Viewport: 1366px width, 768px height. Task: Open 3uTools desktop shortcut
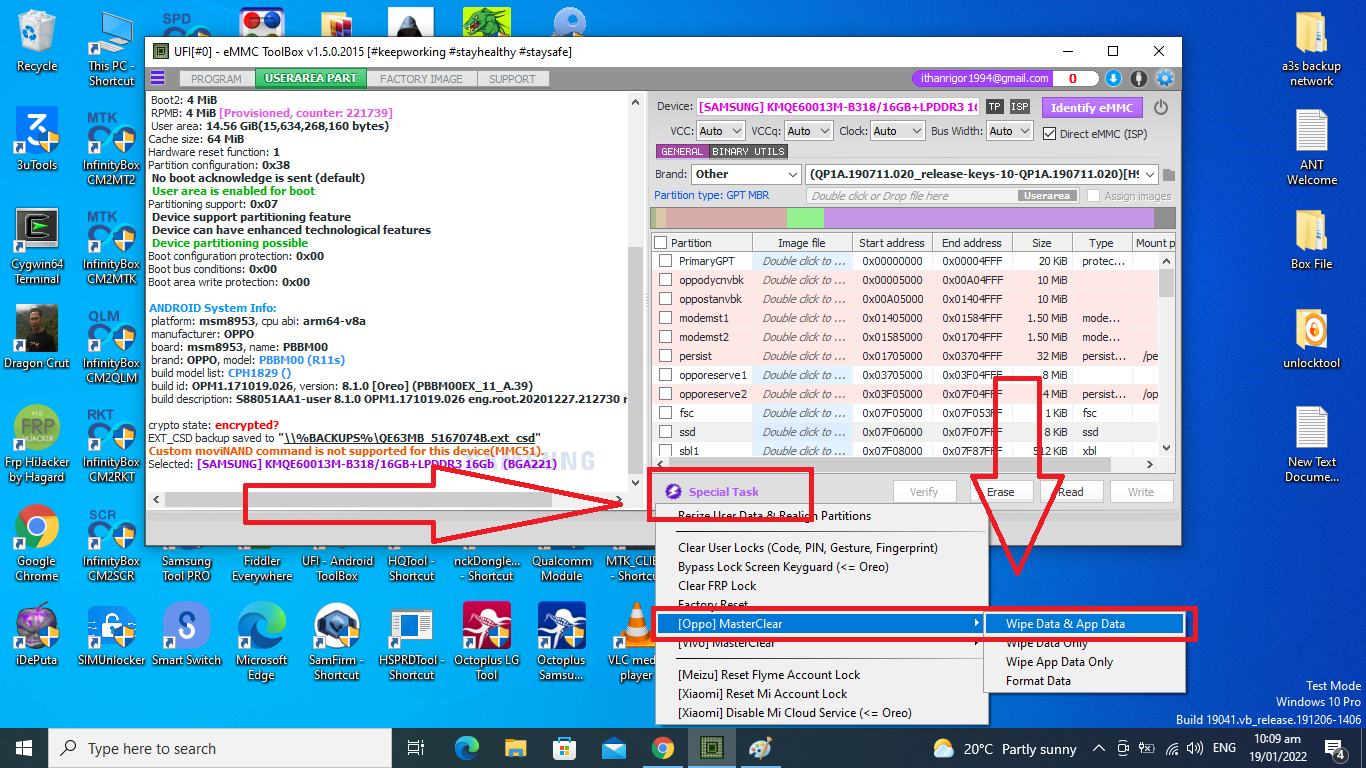click(37, 140)
